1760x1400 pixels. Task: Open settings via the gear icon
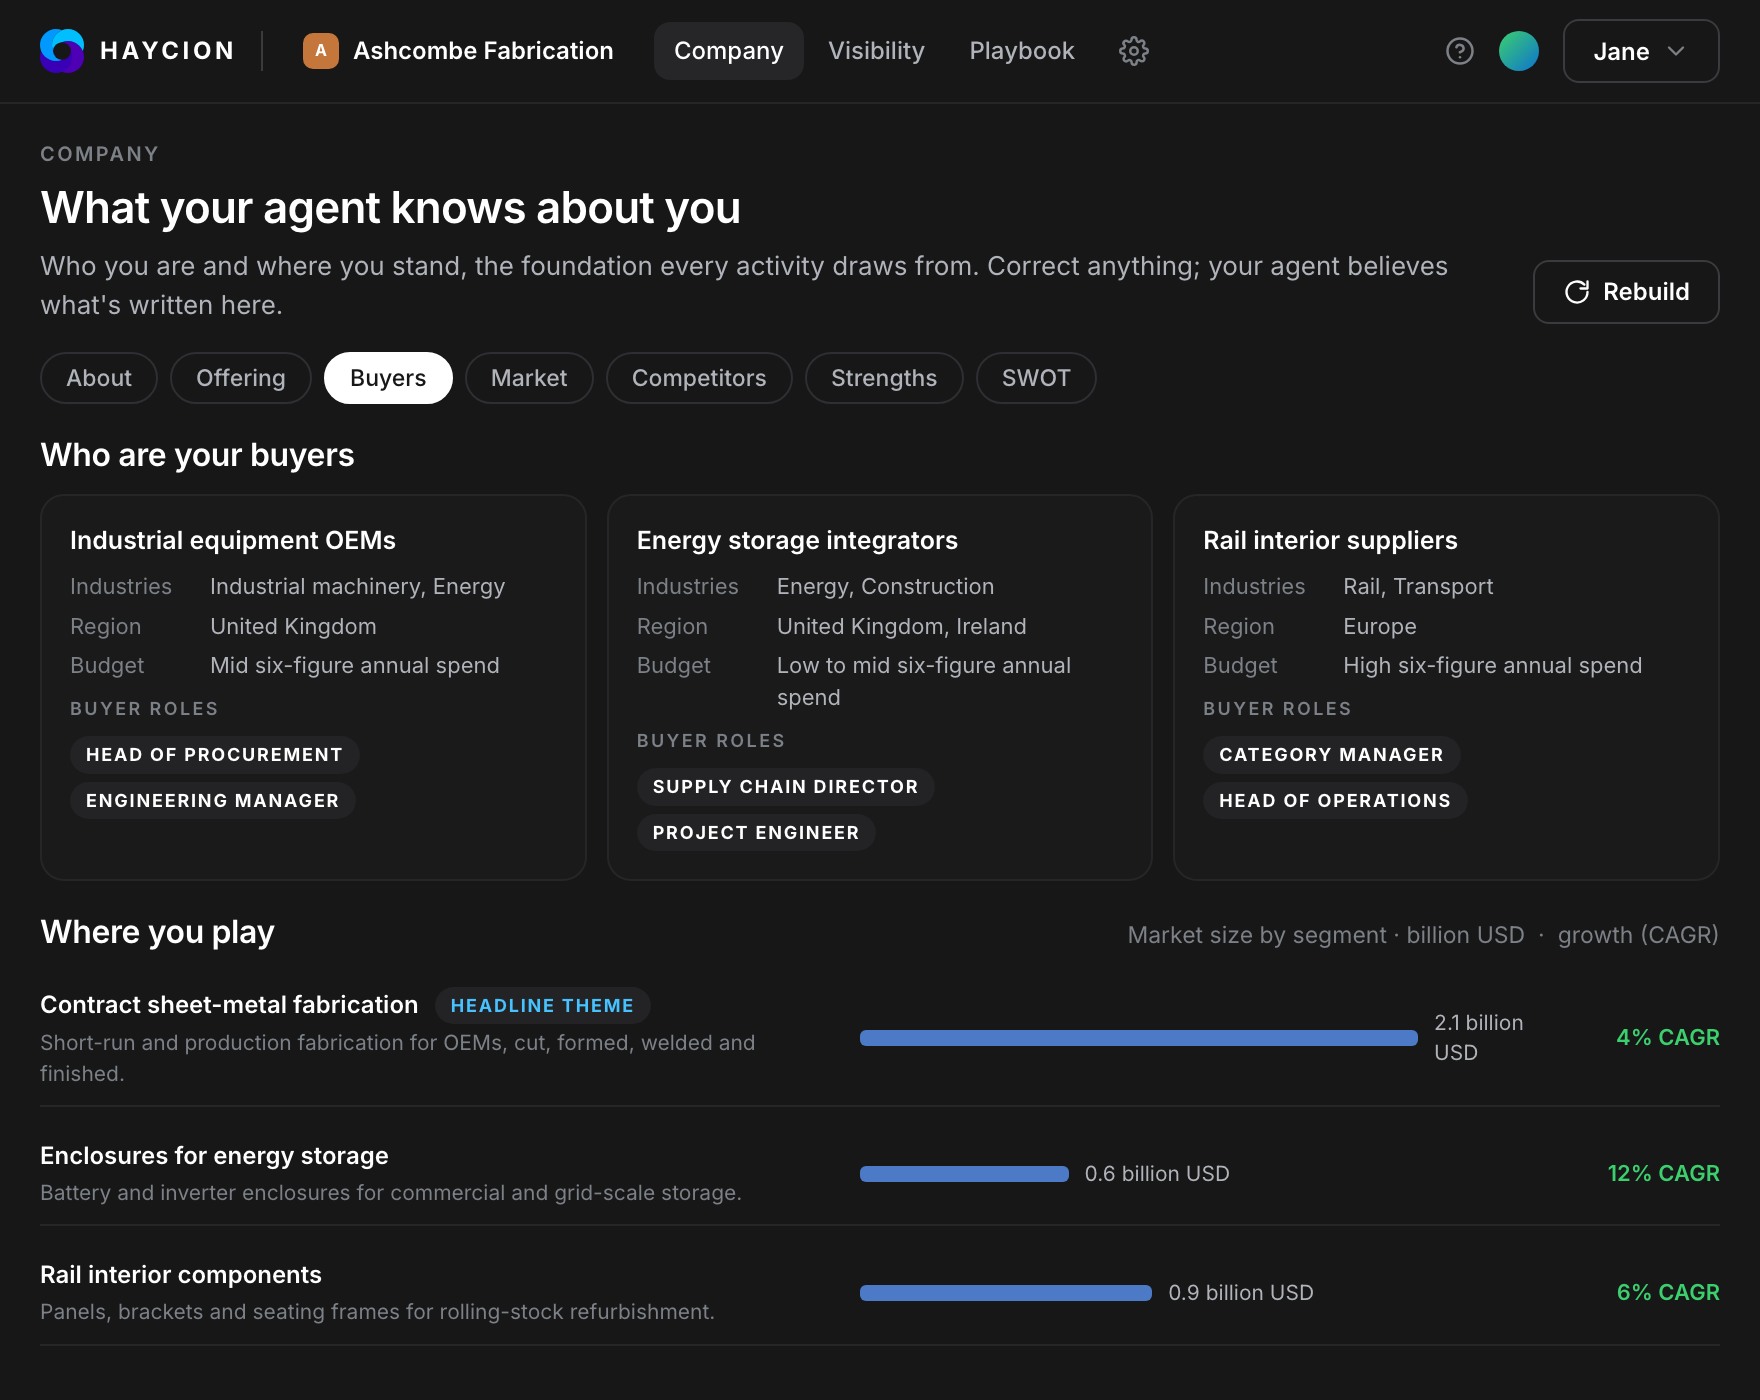(x=1133, y=51)
